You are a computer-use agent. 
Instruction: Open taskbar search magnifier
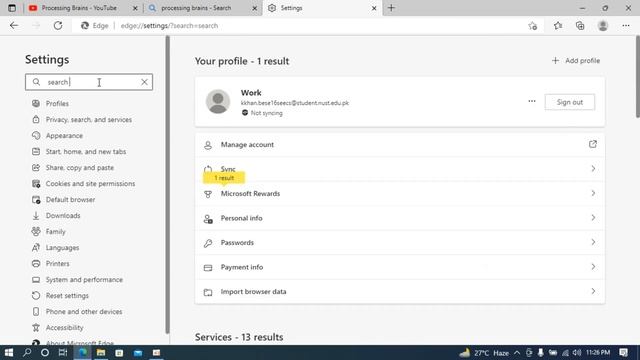pos(27,353)
